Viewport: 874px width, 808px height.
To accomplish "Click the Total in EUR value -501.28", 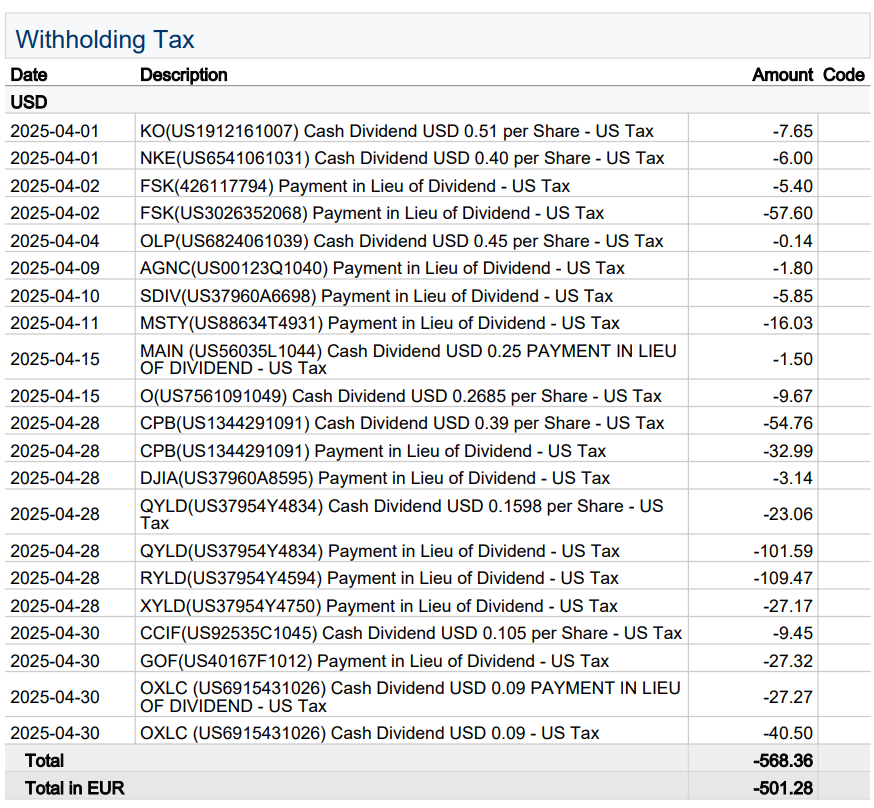I will (x=787, y=788).
